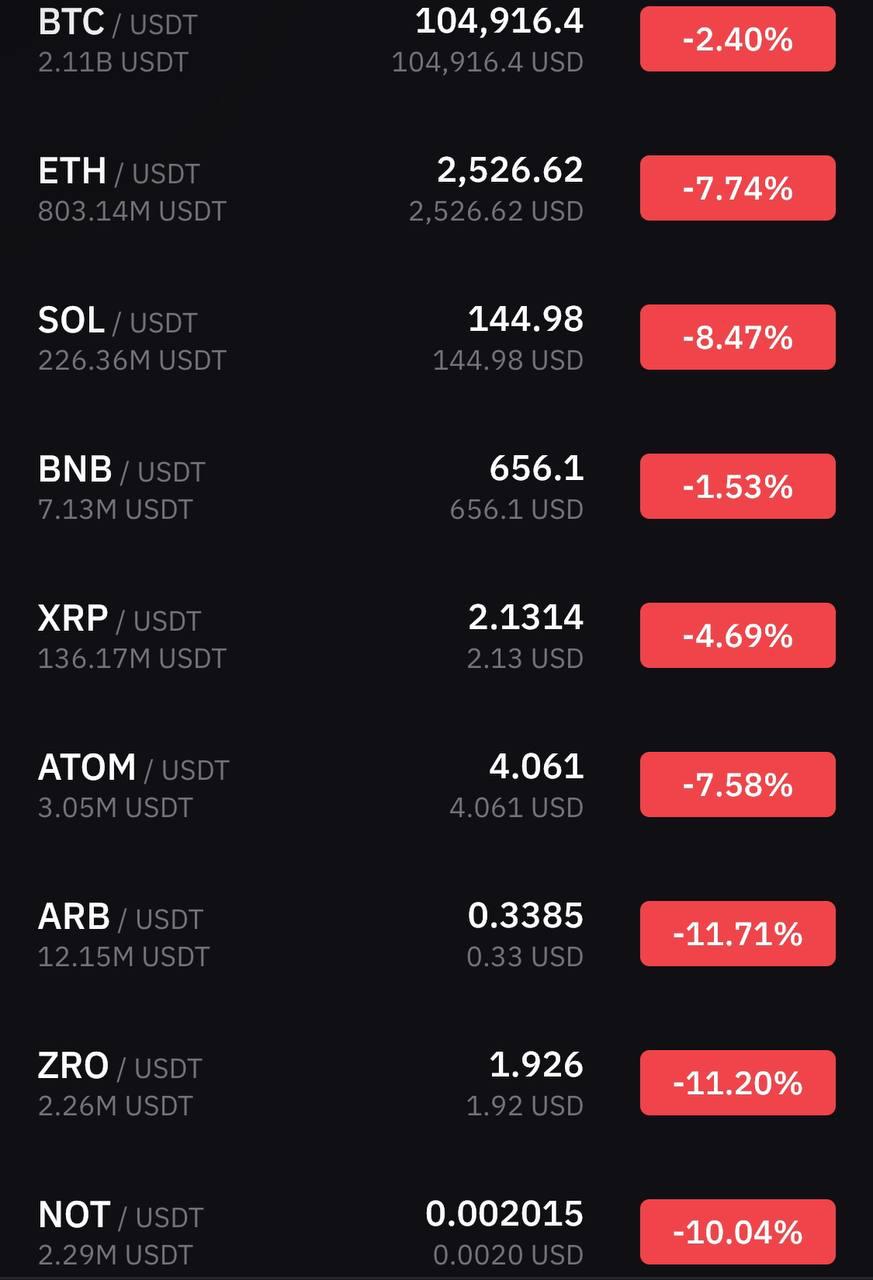
Task: Select the NOT / USDT pair
Action: click(436, 1231)
